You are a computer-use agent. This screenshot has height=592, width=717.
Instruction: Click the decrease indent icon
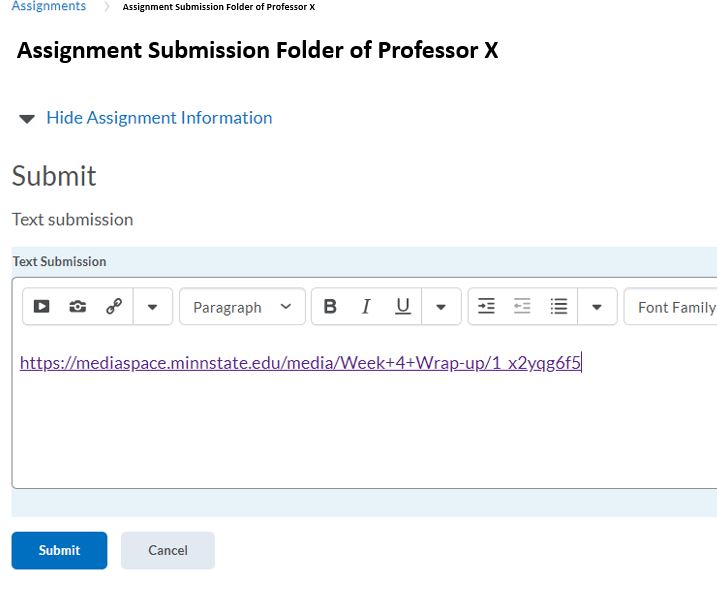click(522, 307)
